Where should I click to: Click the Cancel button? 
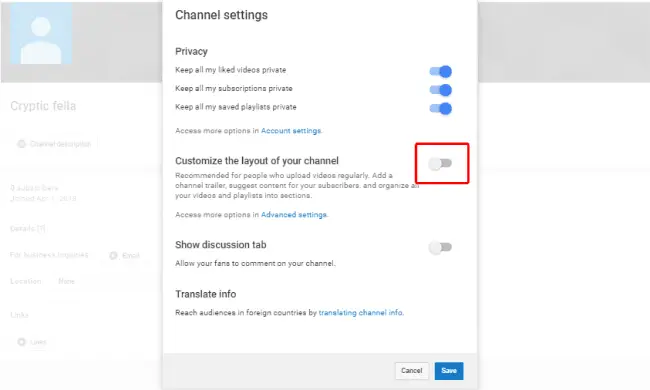pos(412,371)
